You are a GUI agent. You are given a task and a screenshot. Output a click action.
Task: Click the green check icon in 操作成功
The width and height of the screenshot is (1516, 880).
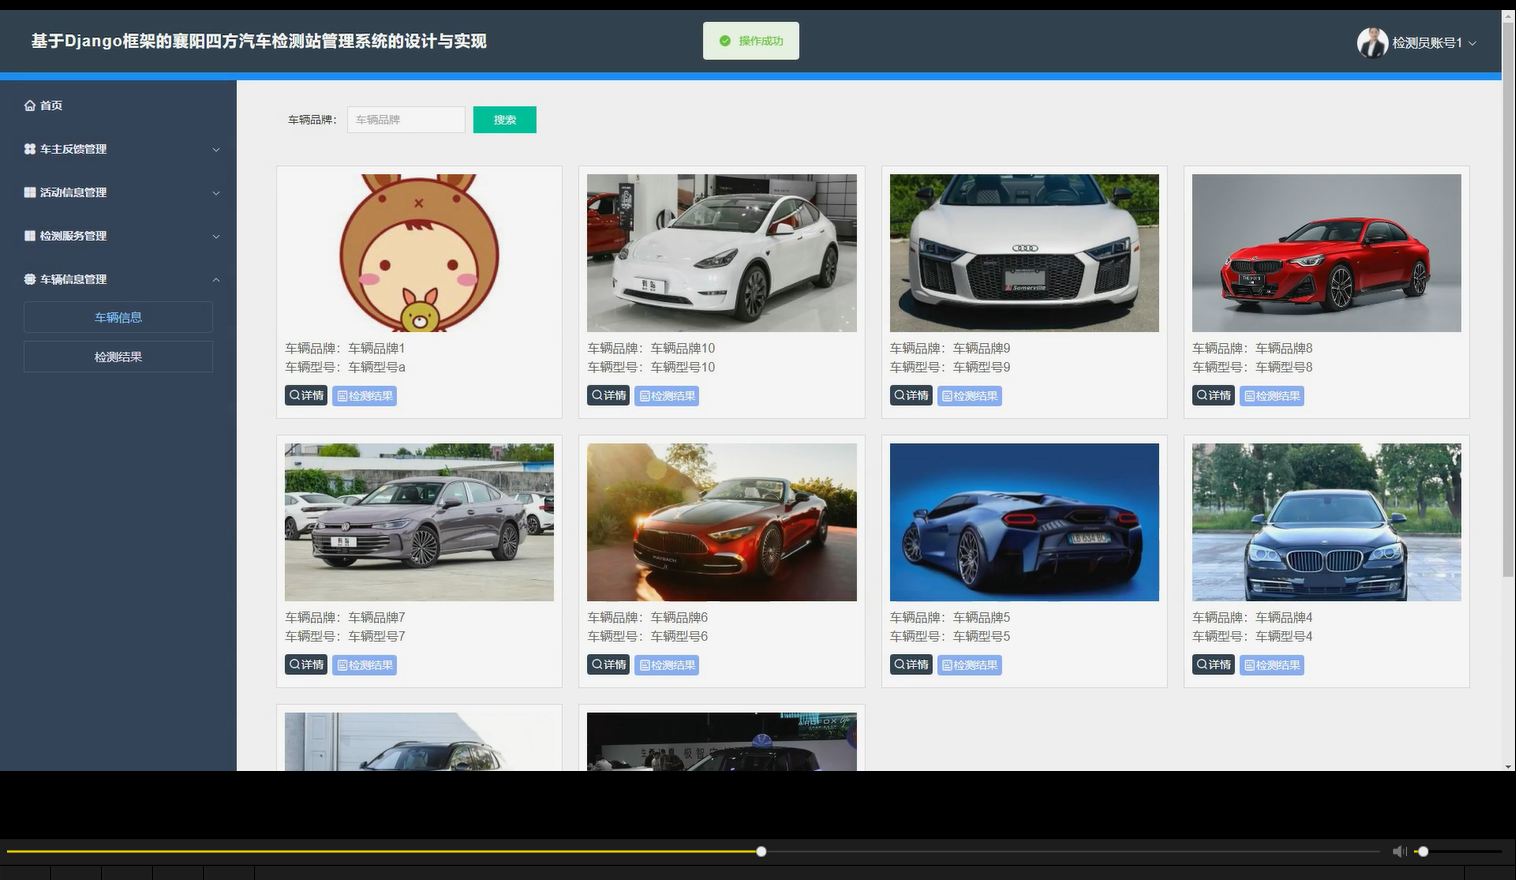click(725, 41)
